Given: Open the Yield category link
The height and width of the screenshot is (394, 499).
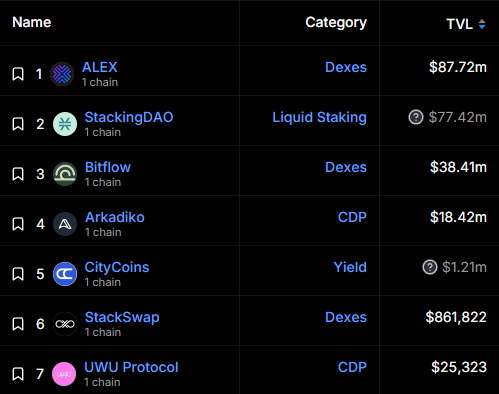Looking at the screenshot, I should click(x=350, y=267).
